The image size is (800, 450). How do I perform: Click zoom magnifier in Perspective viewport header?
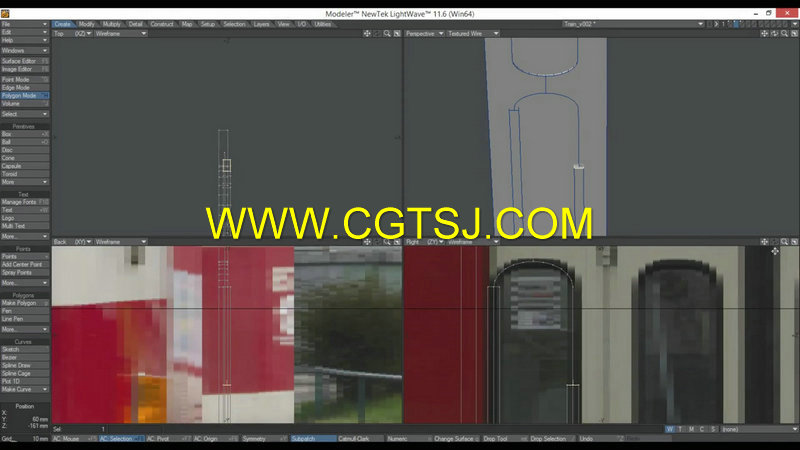click(784, 34)
